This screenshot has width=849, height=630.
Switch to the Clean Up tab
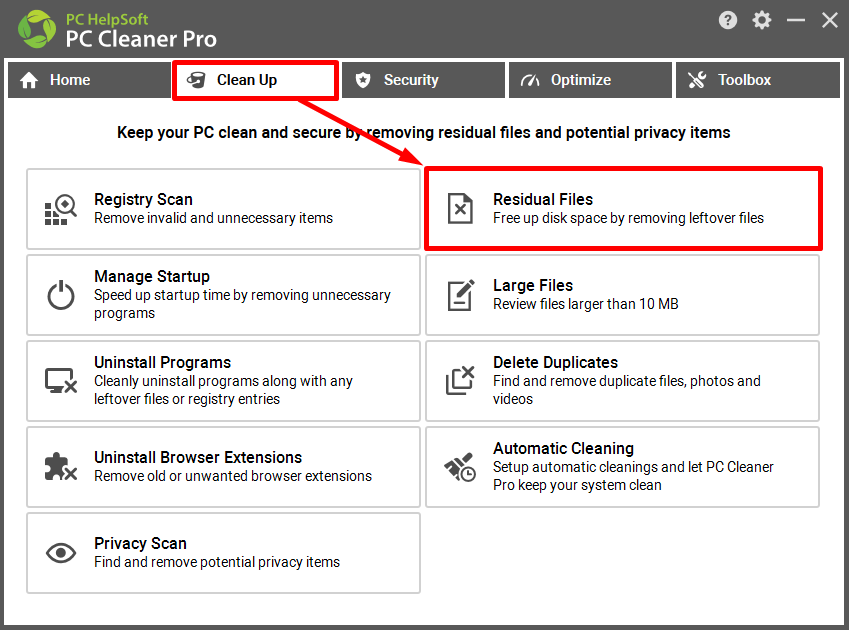[256, 80]
